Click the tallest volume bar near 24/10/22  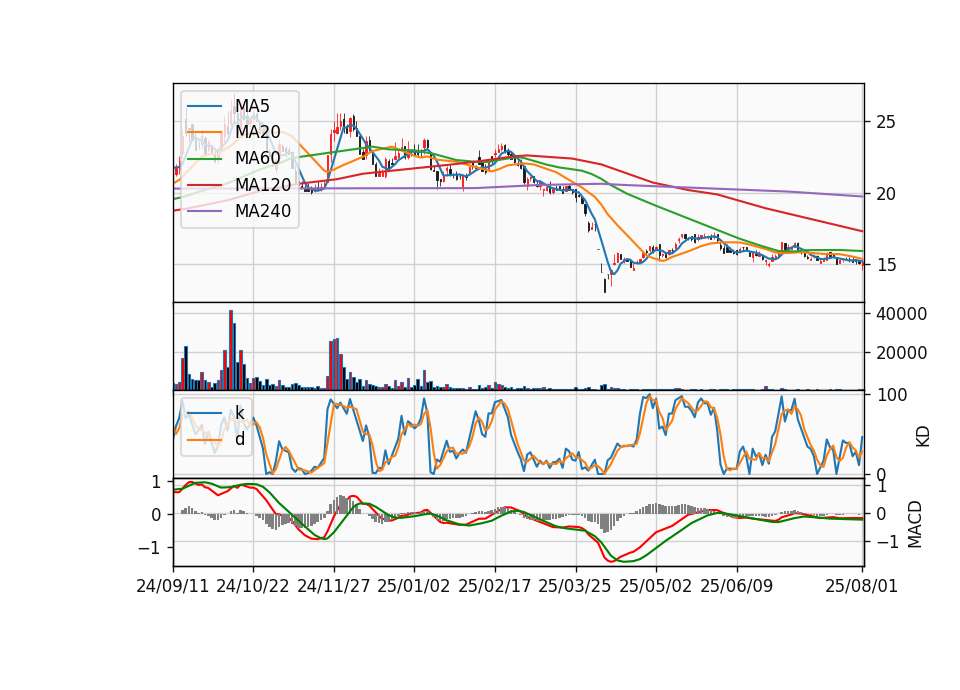point(231,350)
